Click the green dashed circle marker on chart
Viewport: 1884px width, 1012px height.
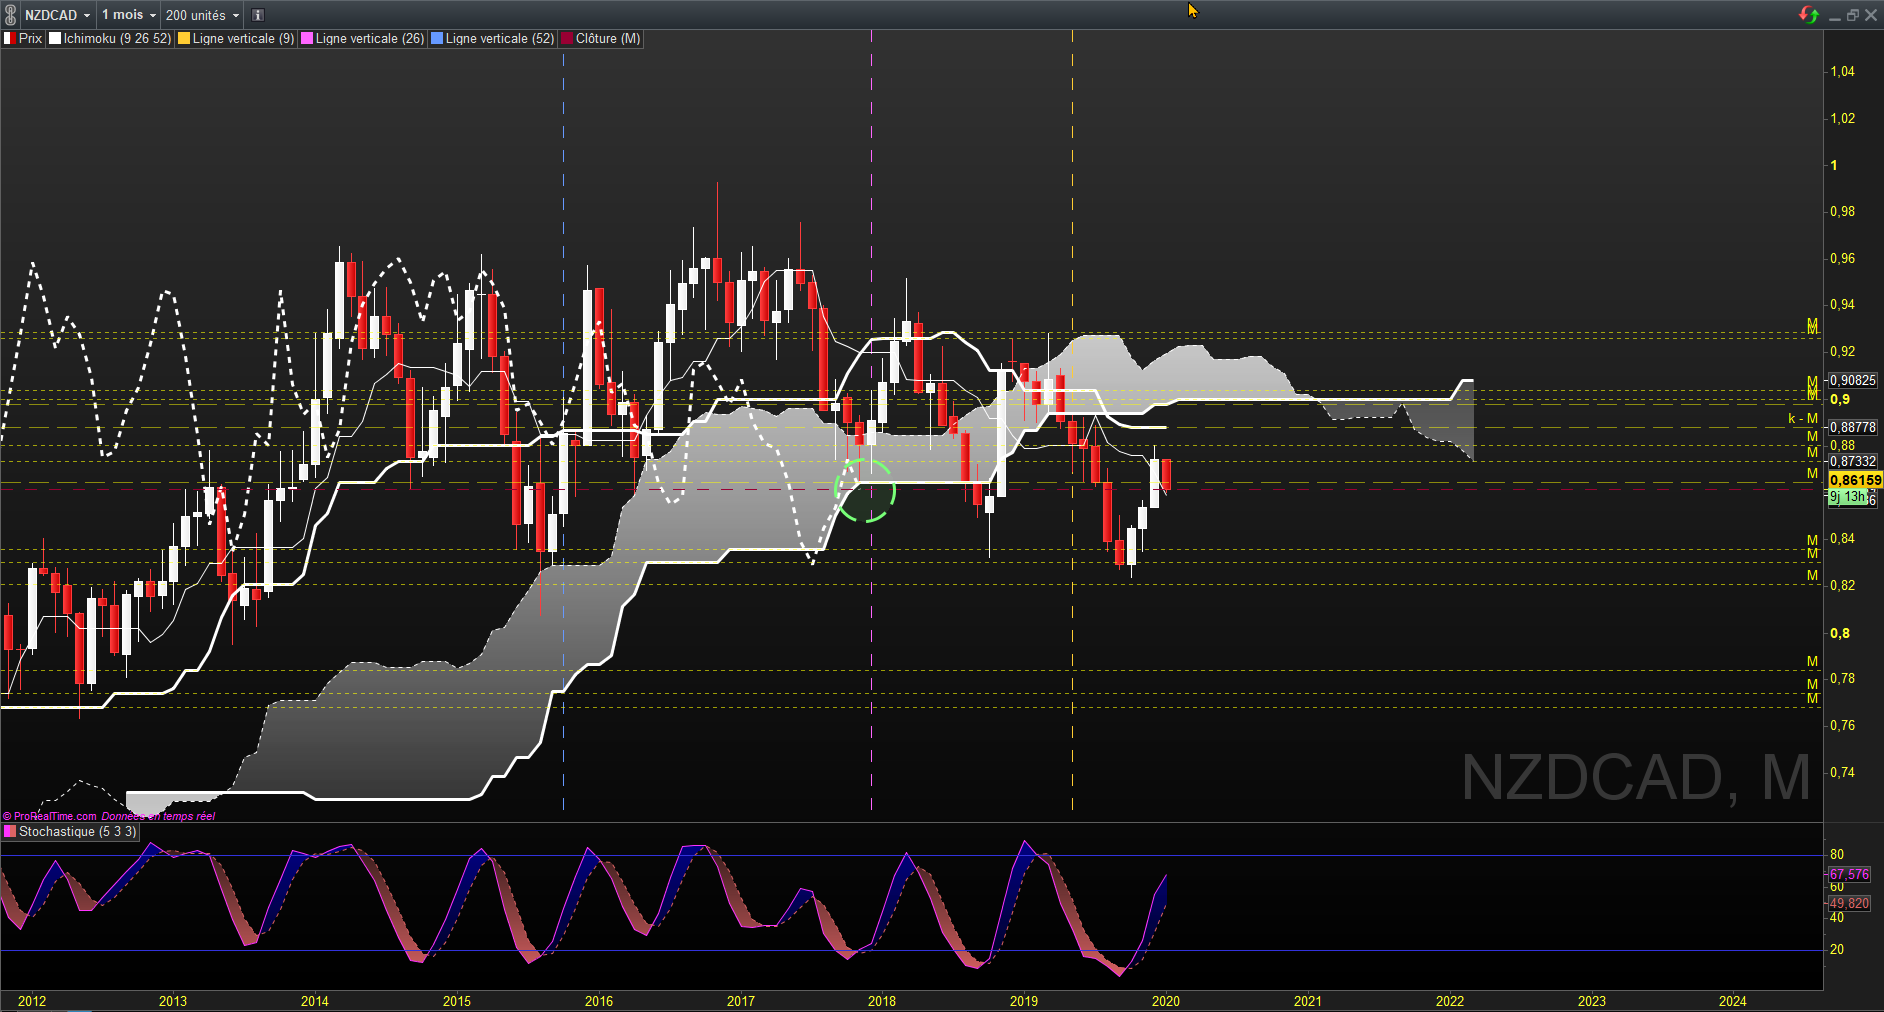pos(864,490)
